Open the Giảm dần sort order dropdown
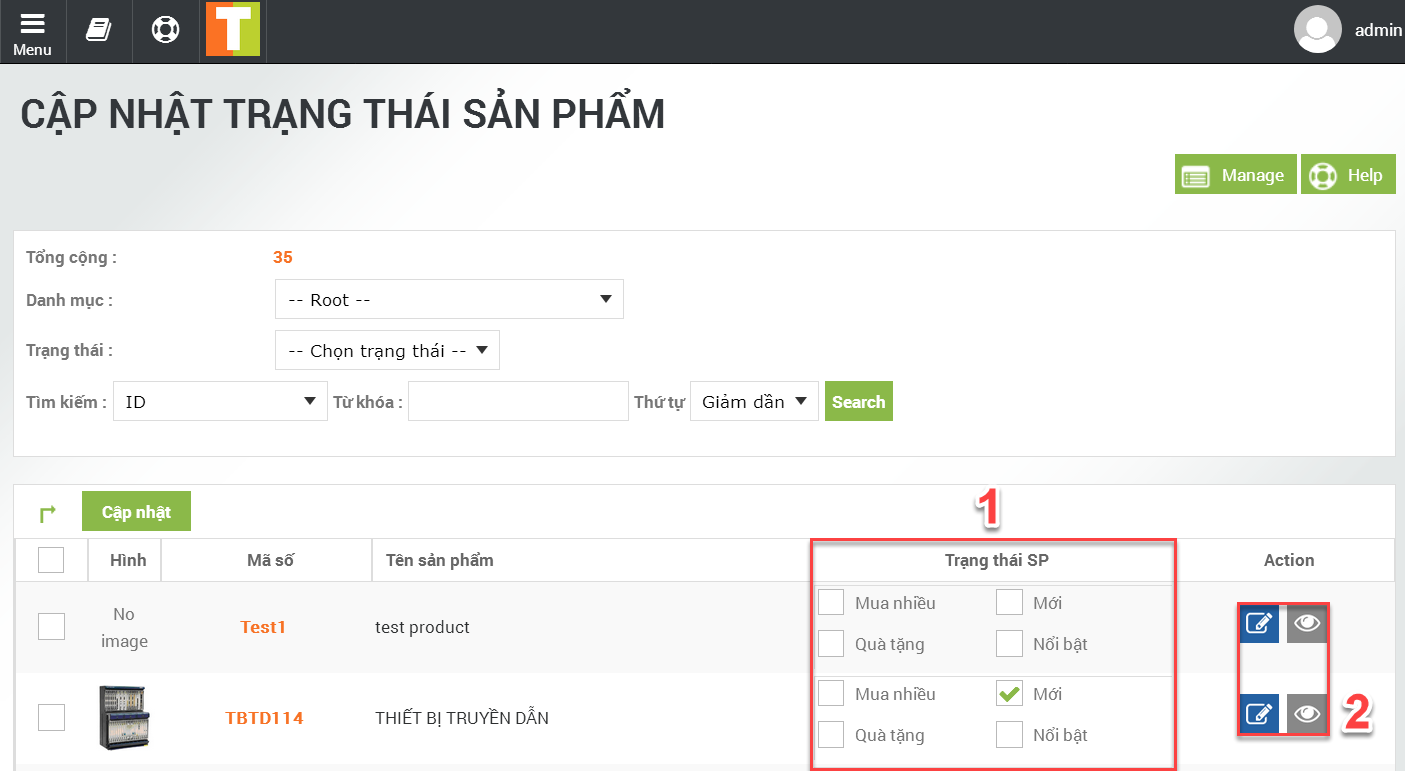 pyautogui.click(x=754, y=401)
